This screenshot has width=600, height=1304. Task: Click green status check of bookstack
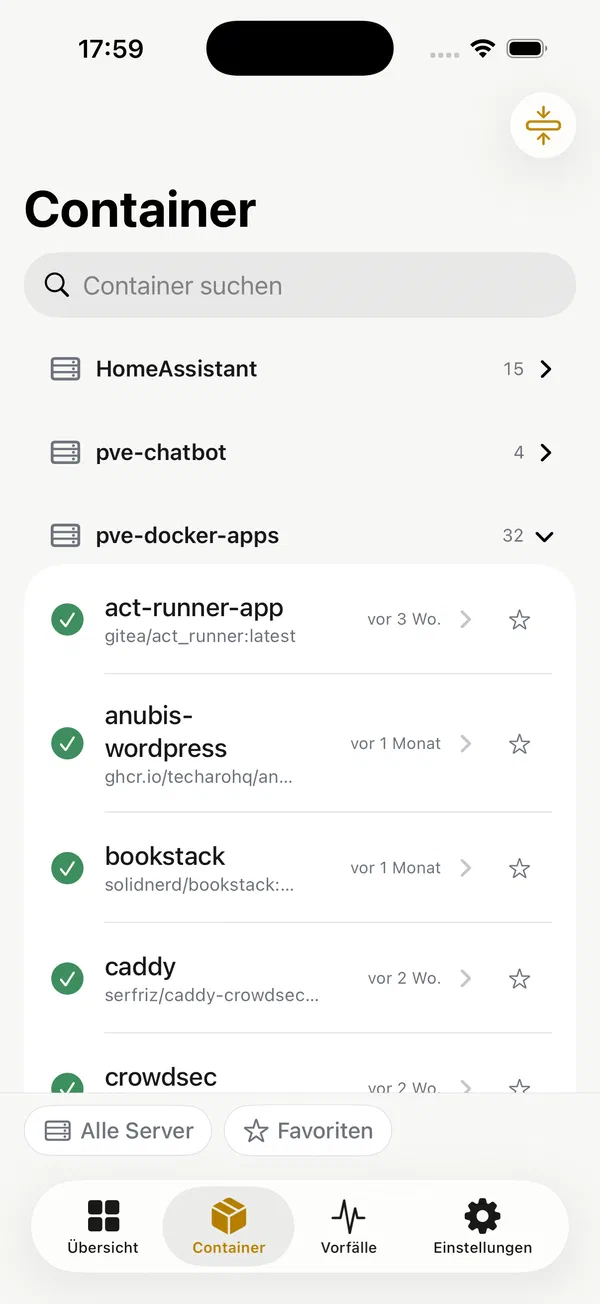tap(67, 868)
